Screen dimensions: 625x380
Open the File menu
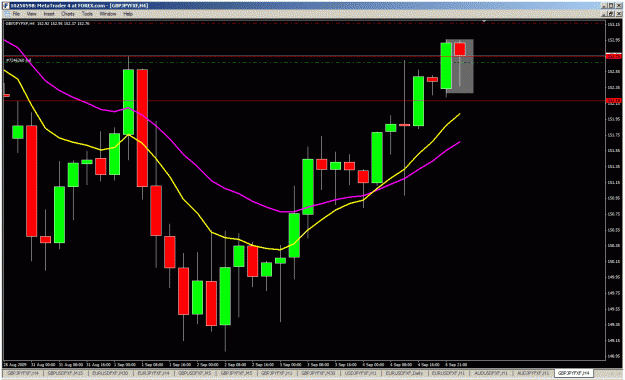tap(16, 14)
